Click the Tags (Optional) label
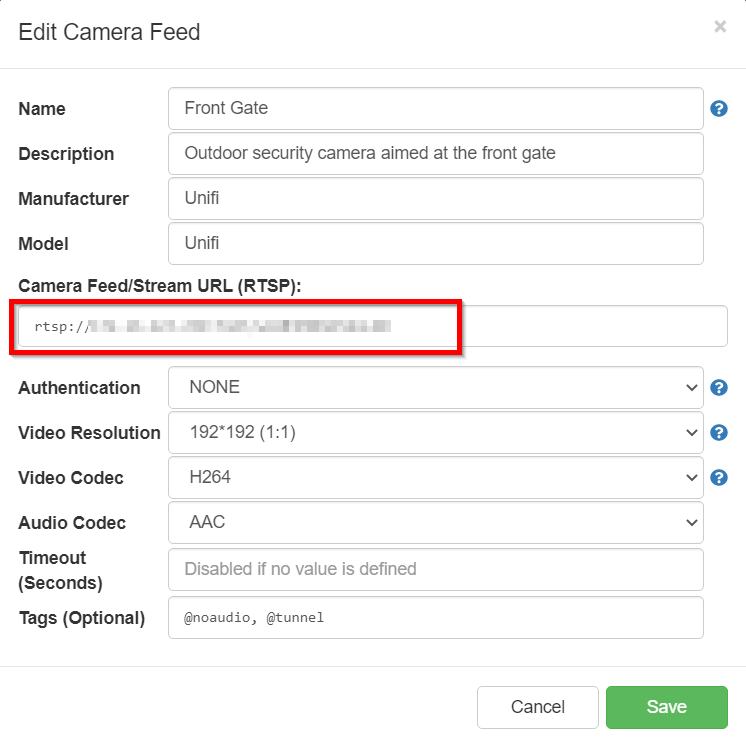 (x=81, y=618)
